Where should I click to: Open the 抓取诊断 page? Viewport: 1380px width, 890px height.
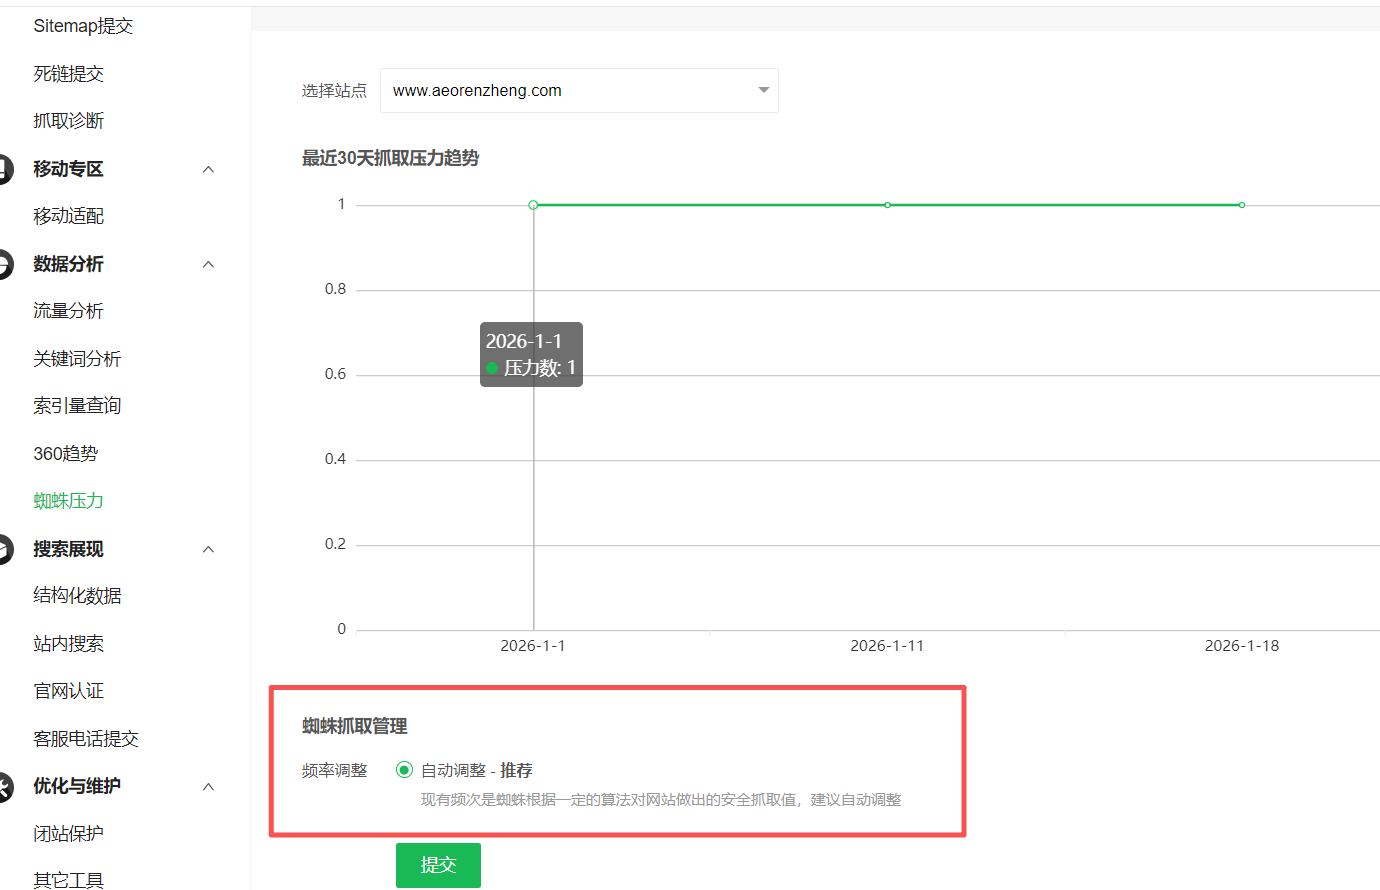68,121
